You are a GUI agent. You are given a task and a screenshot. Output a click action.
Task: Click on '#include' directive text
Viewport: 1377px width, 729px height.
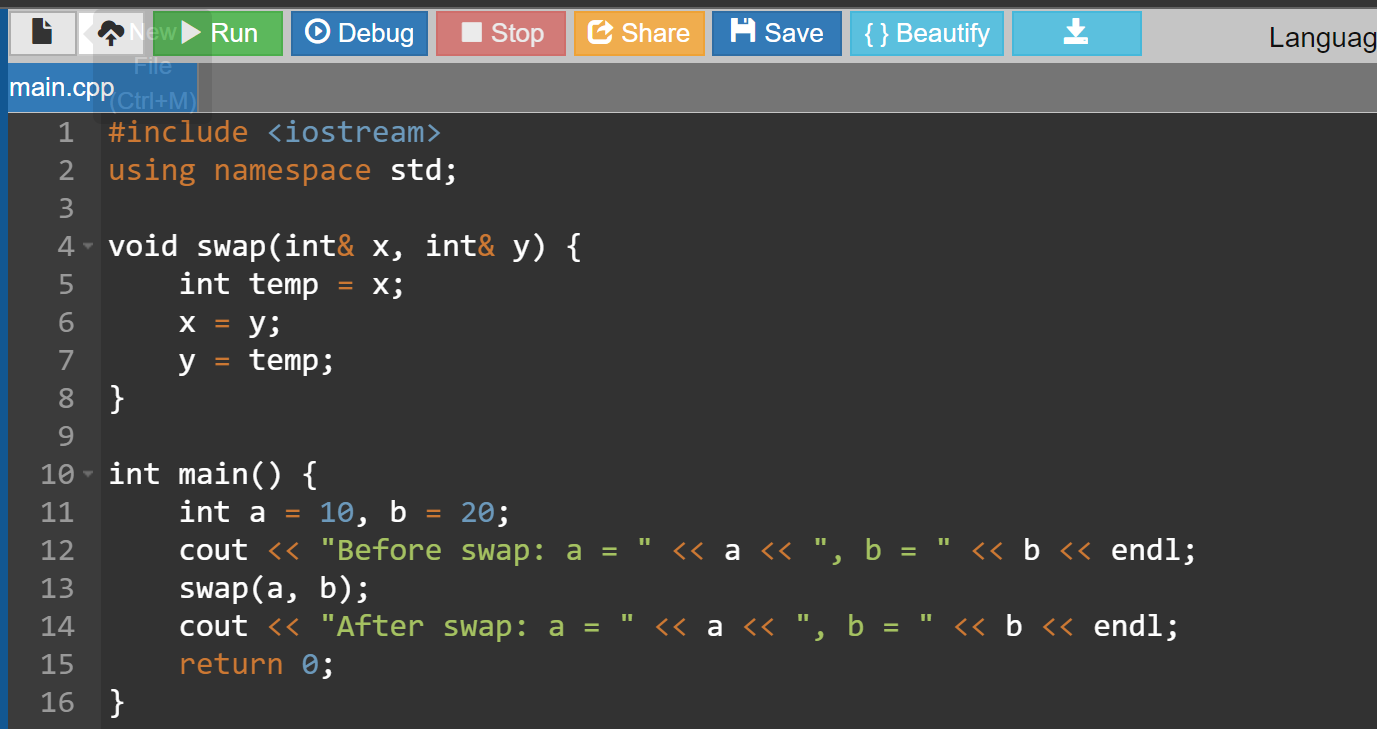pyautogui.click(x=178, y=132)
